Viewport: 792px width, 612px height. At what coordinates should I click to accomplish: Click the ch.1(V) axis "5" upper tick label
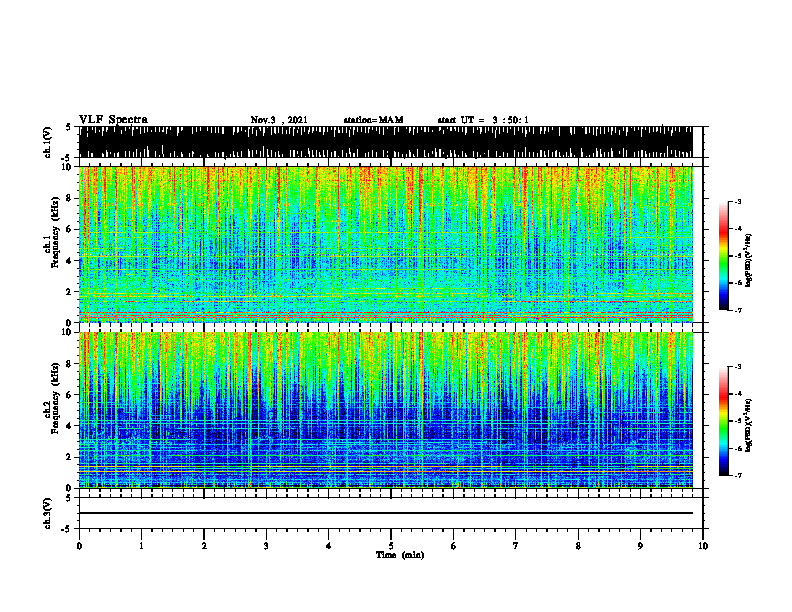pos(68,127)
